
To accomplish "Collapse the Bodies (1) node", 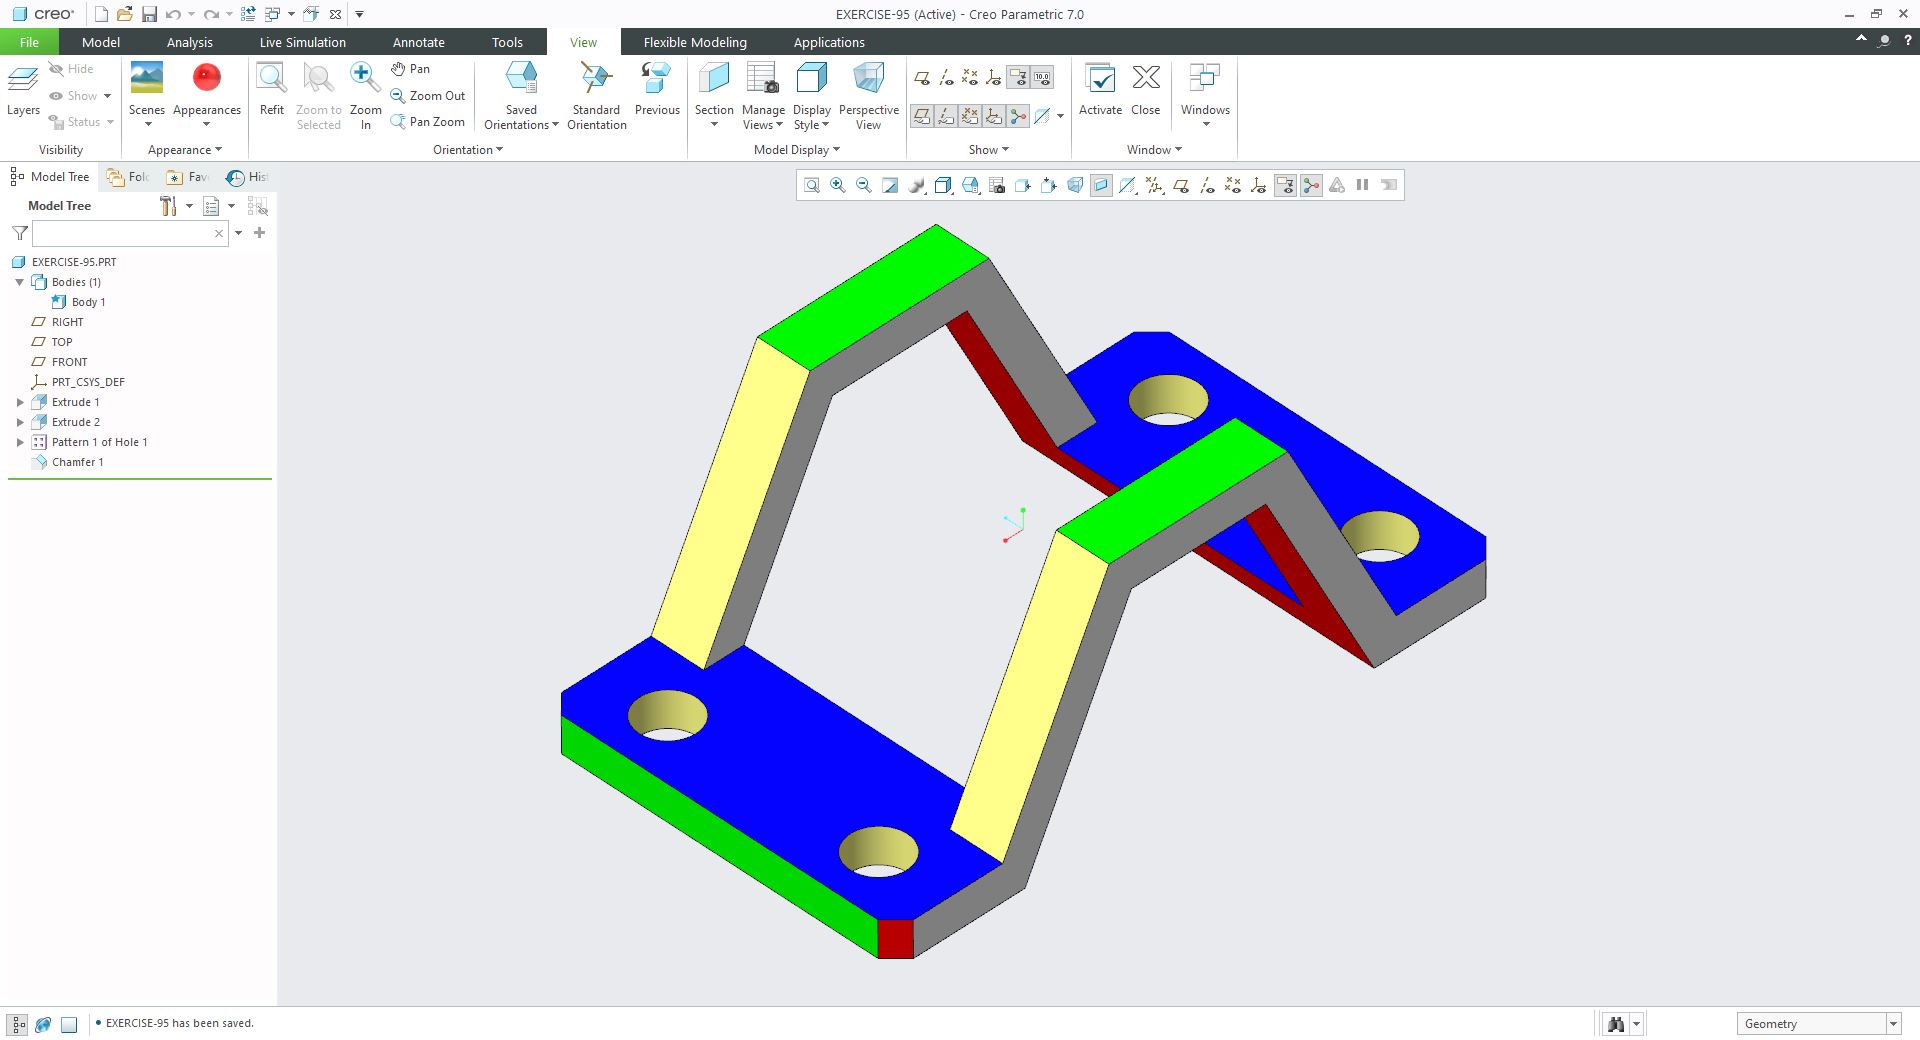I will pos(20,282).
